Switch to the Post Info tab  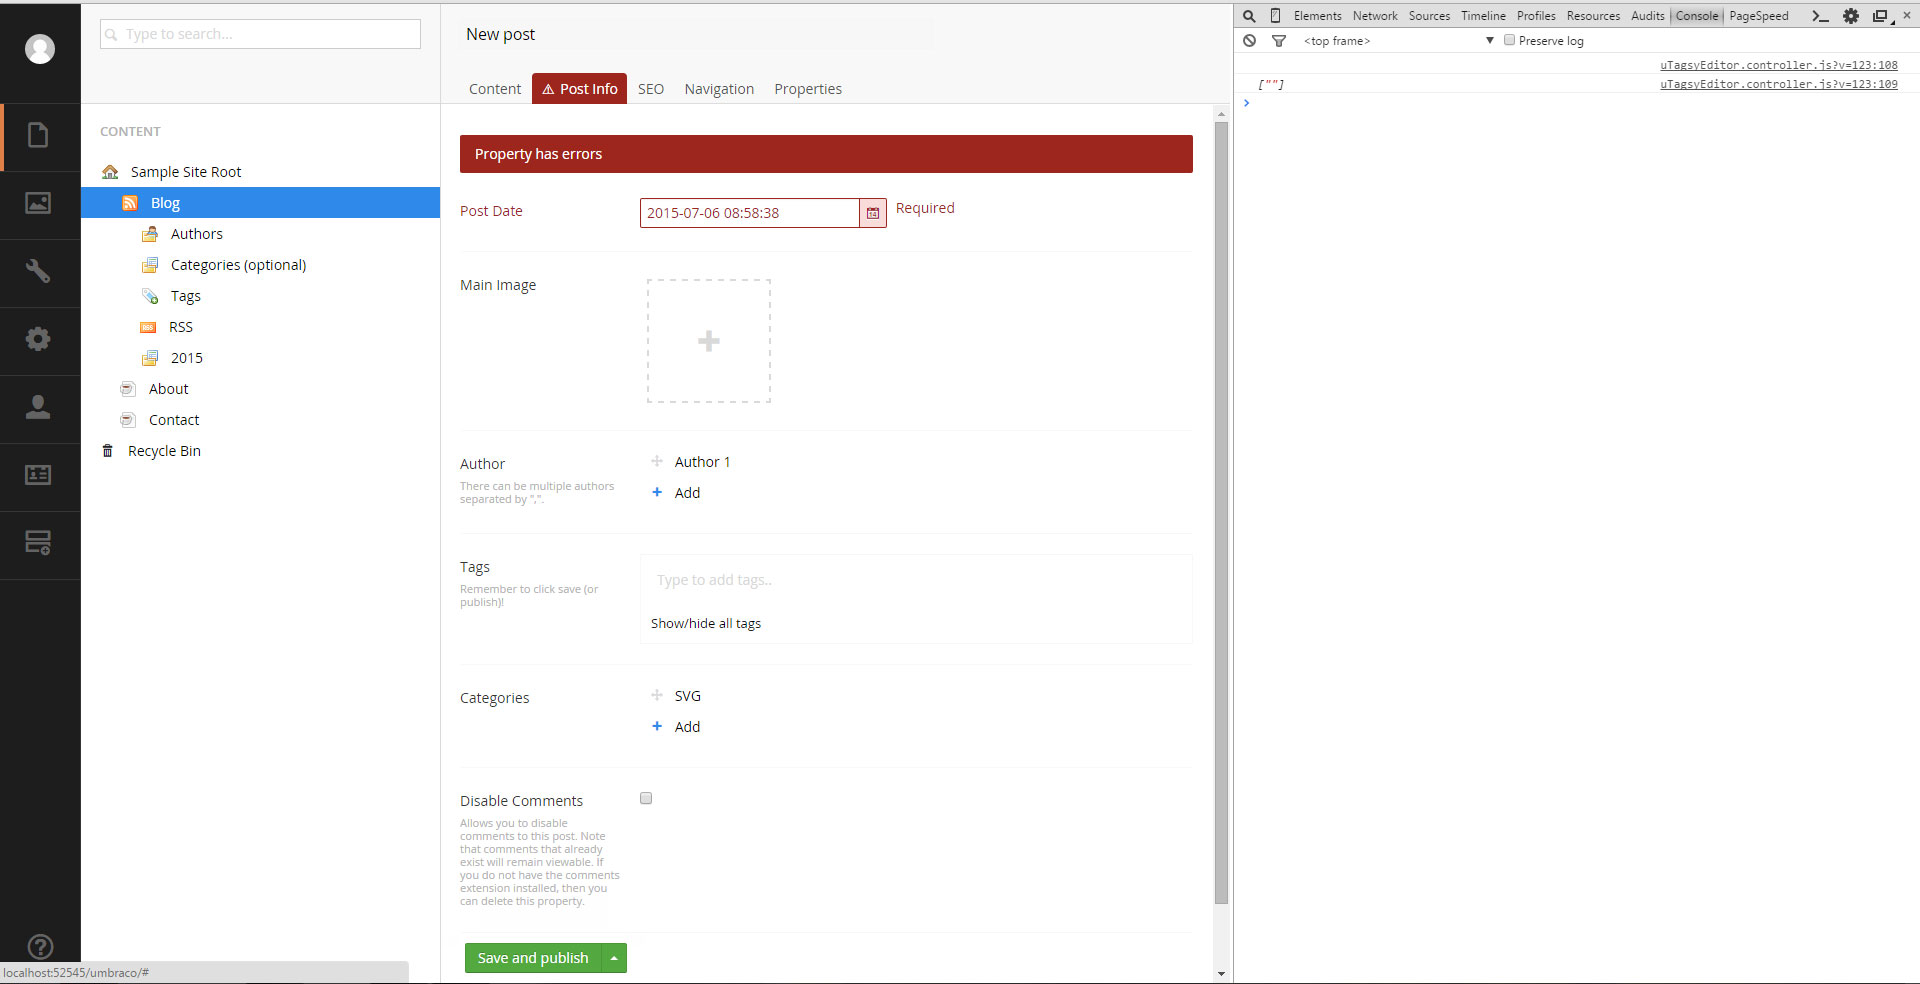(580, 89)
